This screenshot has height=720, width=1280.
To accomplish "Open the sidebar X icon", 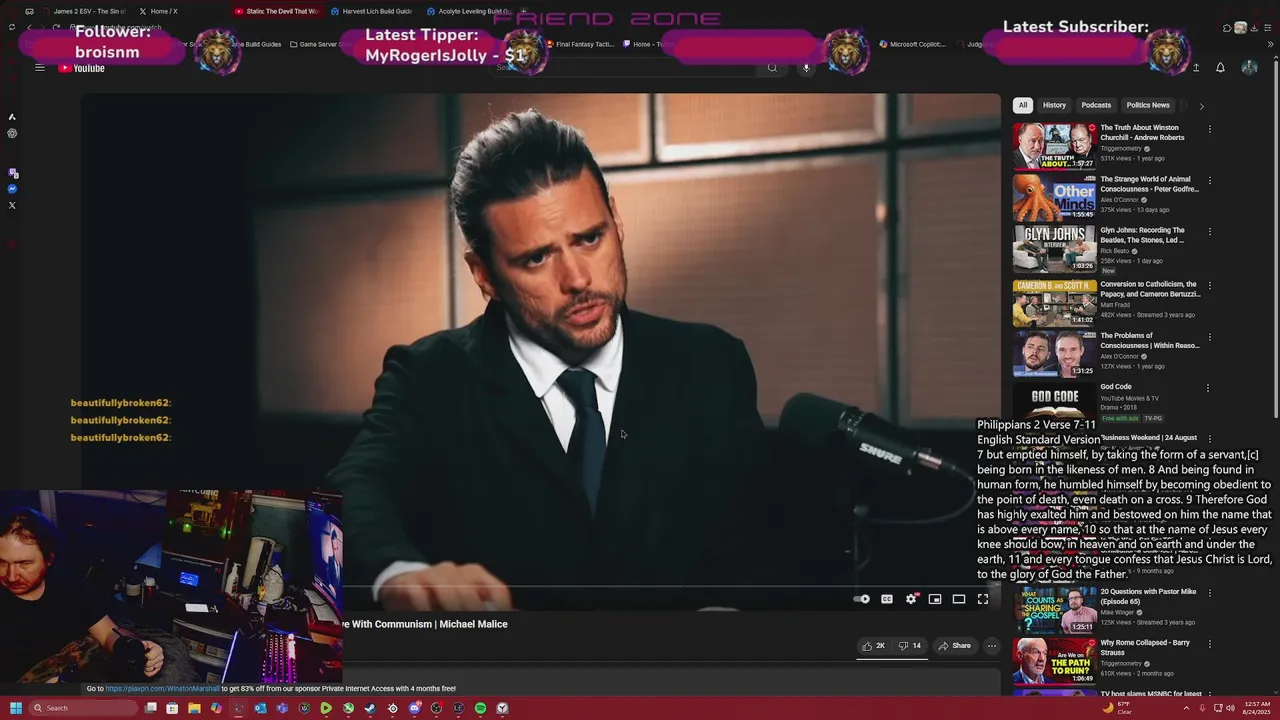I will [x=12, y=205].
